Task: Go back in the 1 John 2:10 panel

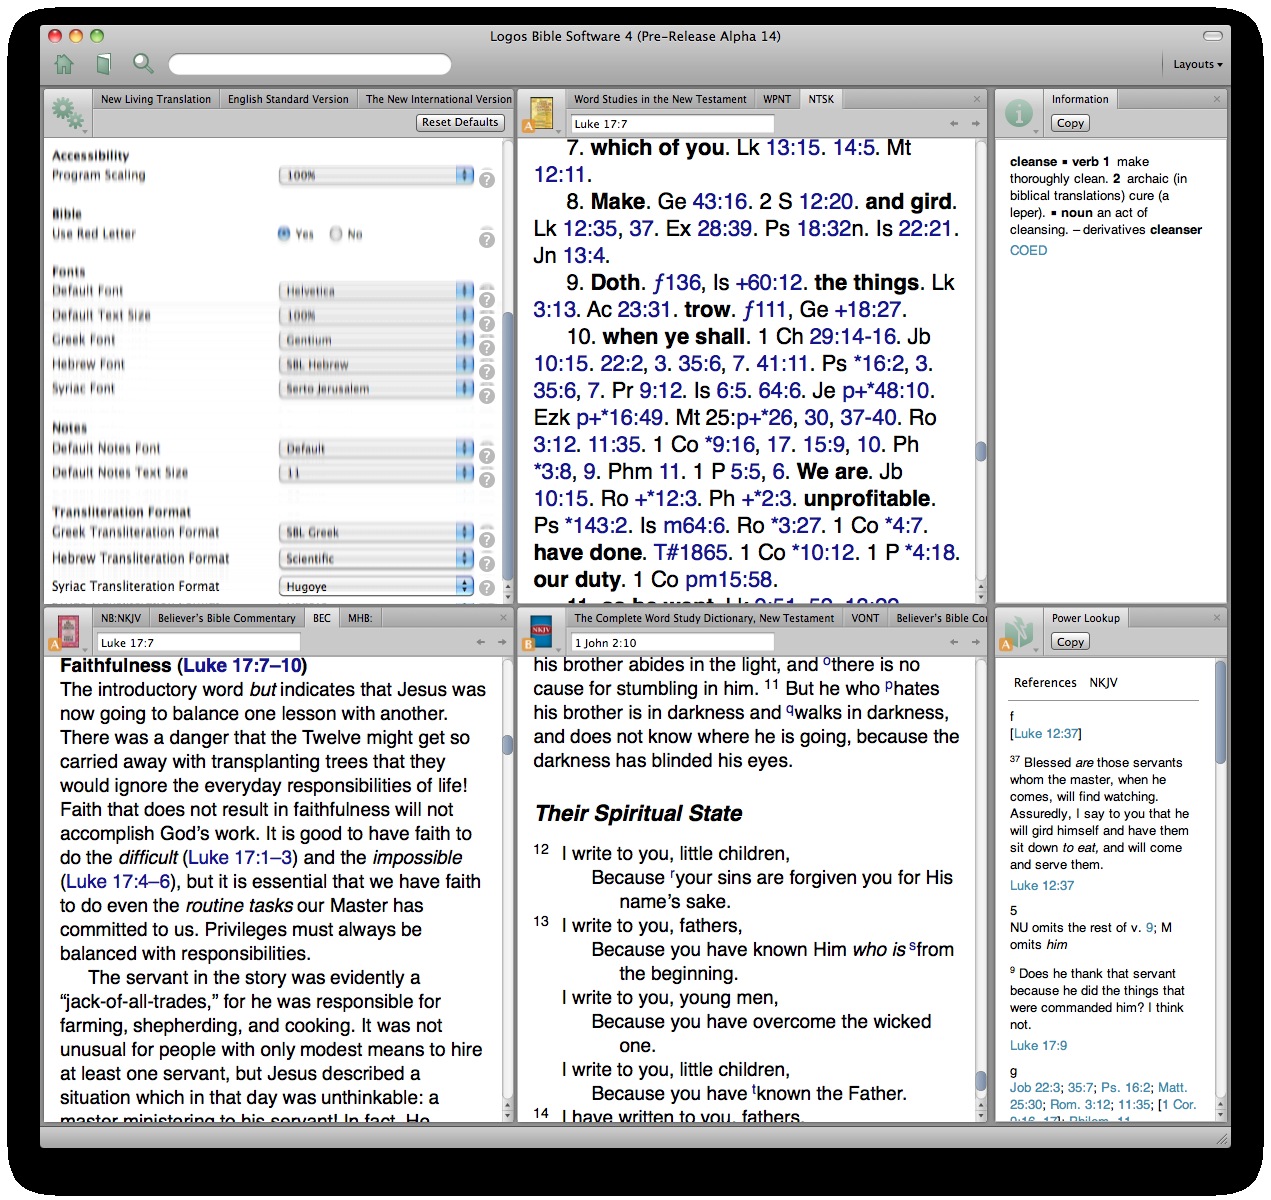Action: pos(953,642)
